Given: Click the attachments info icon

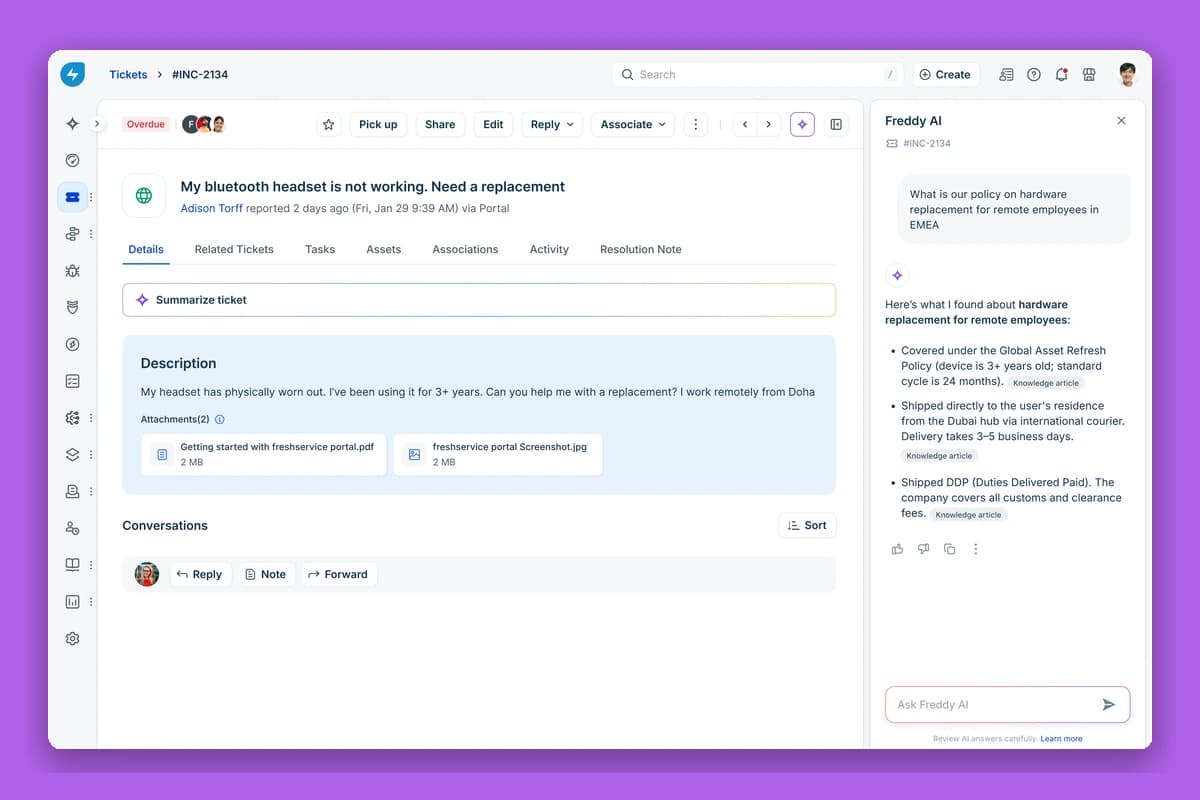Looking at the screenshot, I should tap(220, 420).
